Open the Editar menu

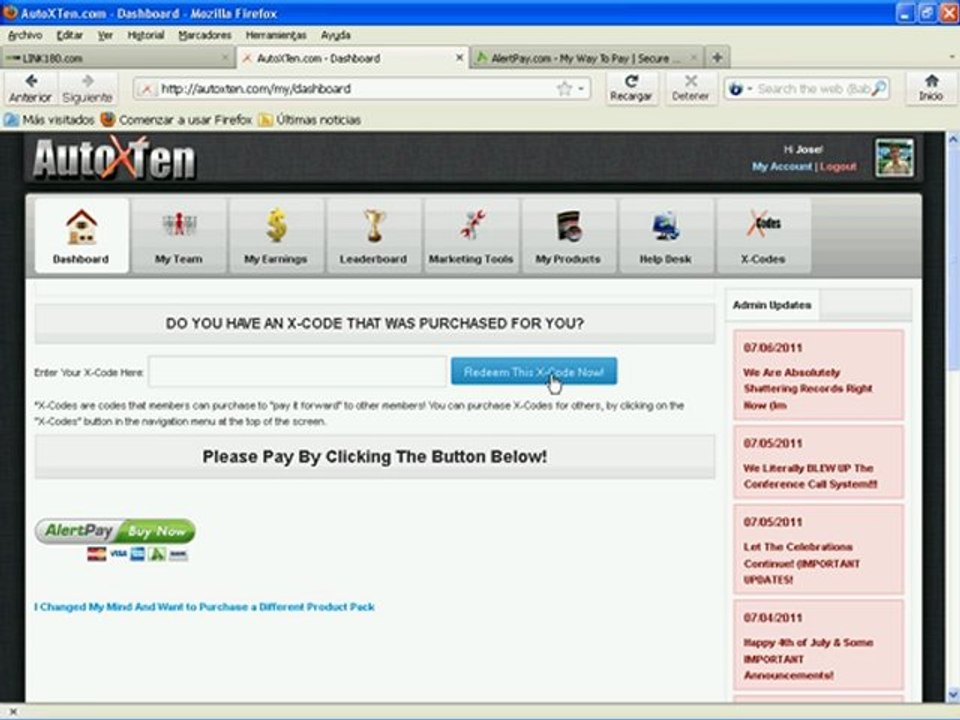pos(69,35)
